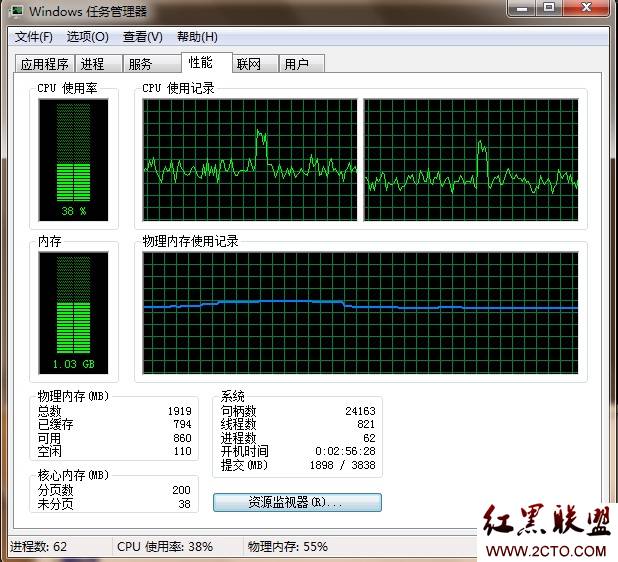Click the 核心内存(MB) group label
618x562 pixels.
tap(73, 475)
